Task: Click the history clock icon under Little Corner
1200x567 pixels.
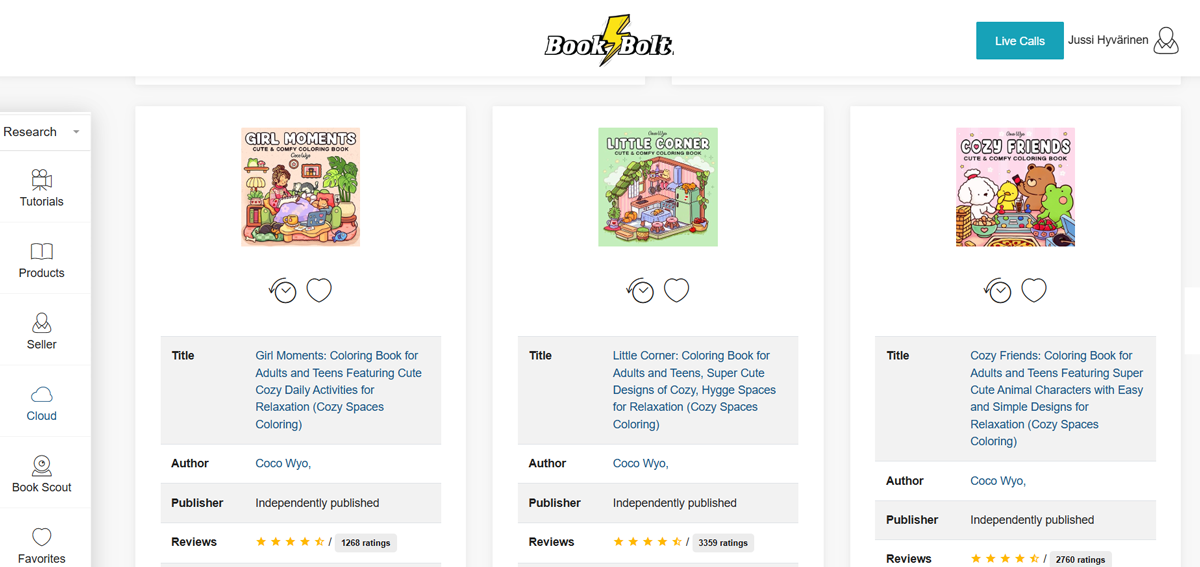Action: [x=641, y=291]
